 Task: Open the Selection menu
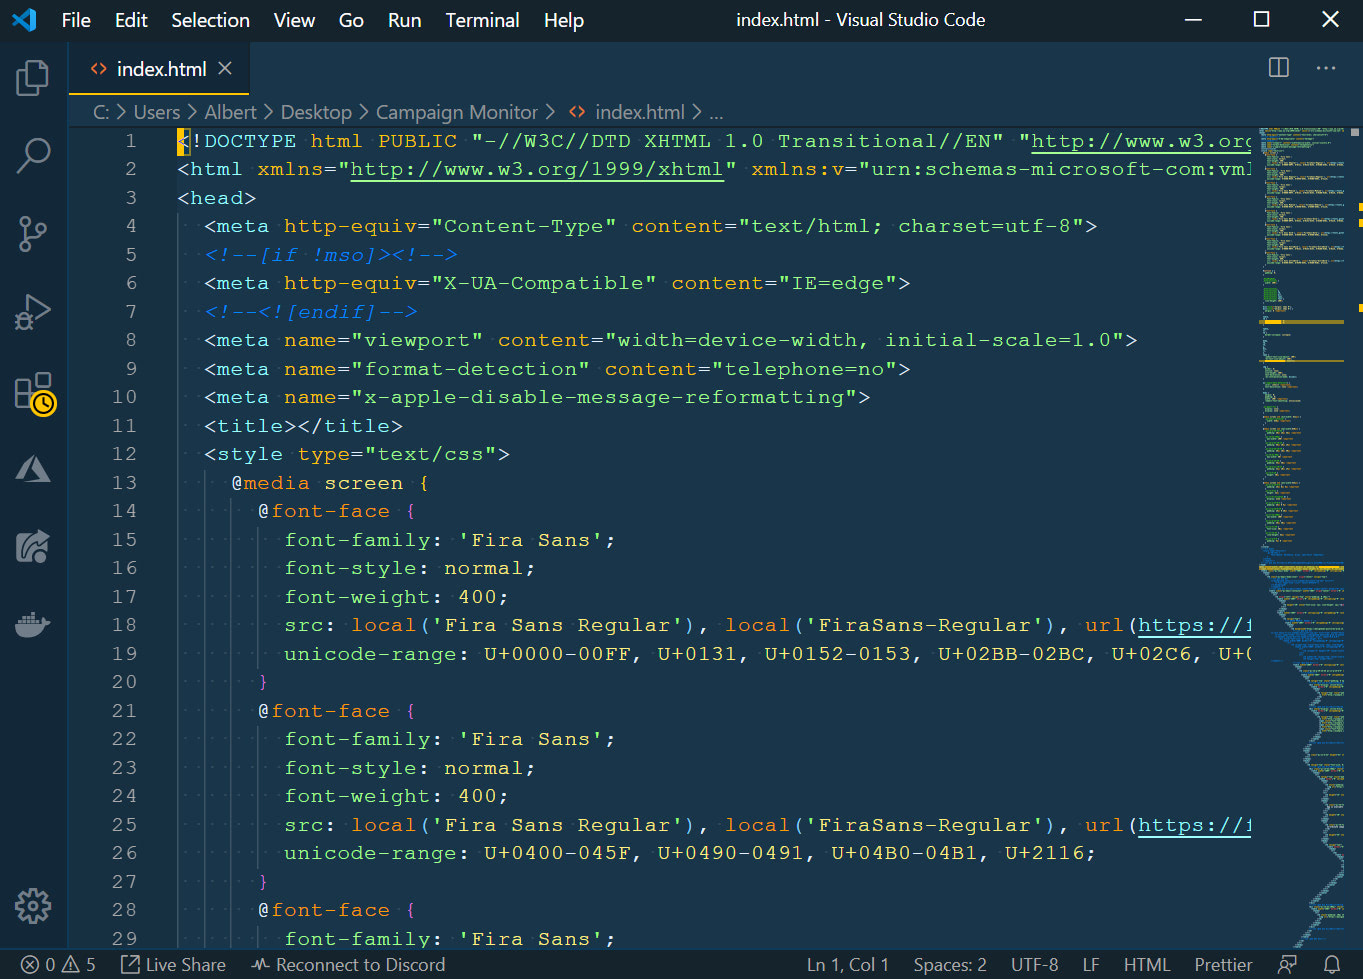point(210,20)
